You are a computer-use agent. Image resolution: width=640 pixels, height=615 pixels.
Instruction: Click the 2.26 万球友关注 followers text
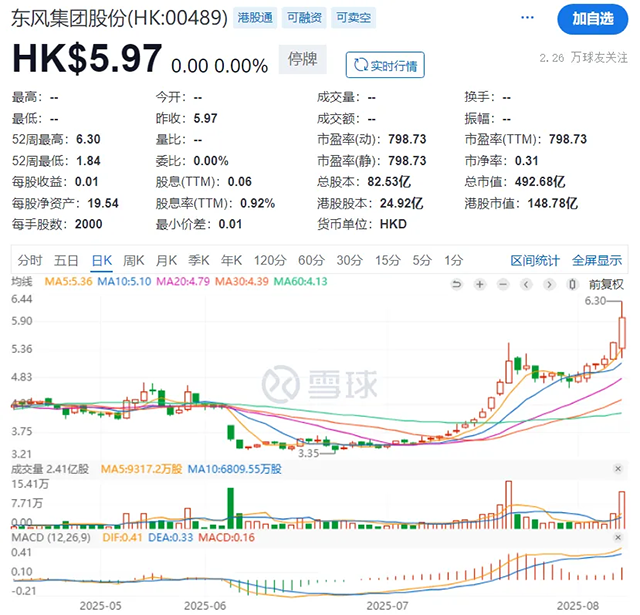(583, 58)
